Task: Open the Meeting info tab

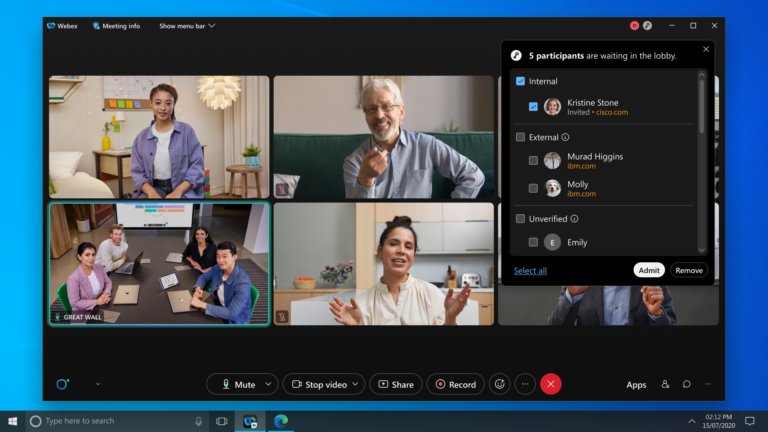Action: click(116, 26)
